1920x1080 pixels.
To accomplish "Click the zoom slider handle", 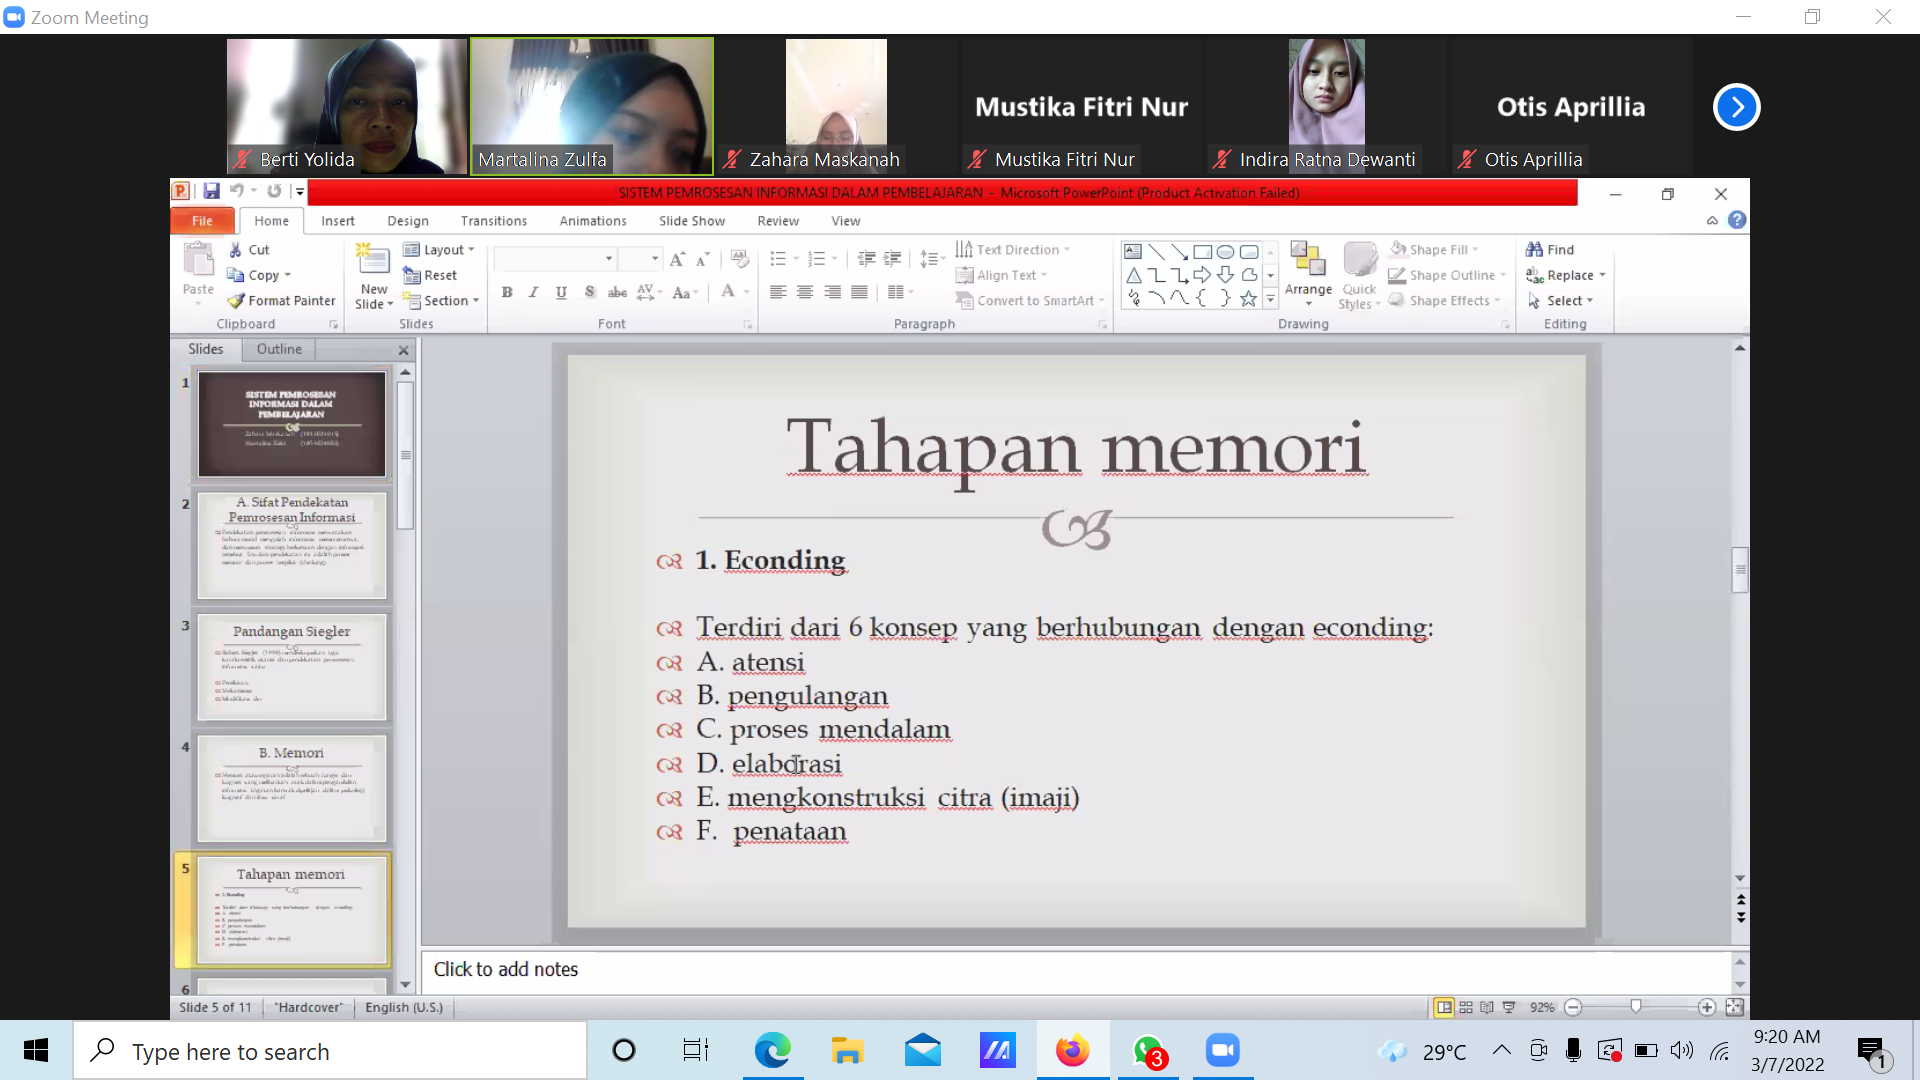I will (1636, 1007).
